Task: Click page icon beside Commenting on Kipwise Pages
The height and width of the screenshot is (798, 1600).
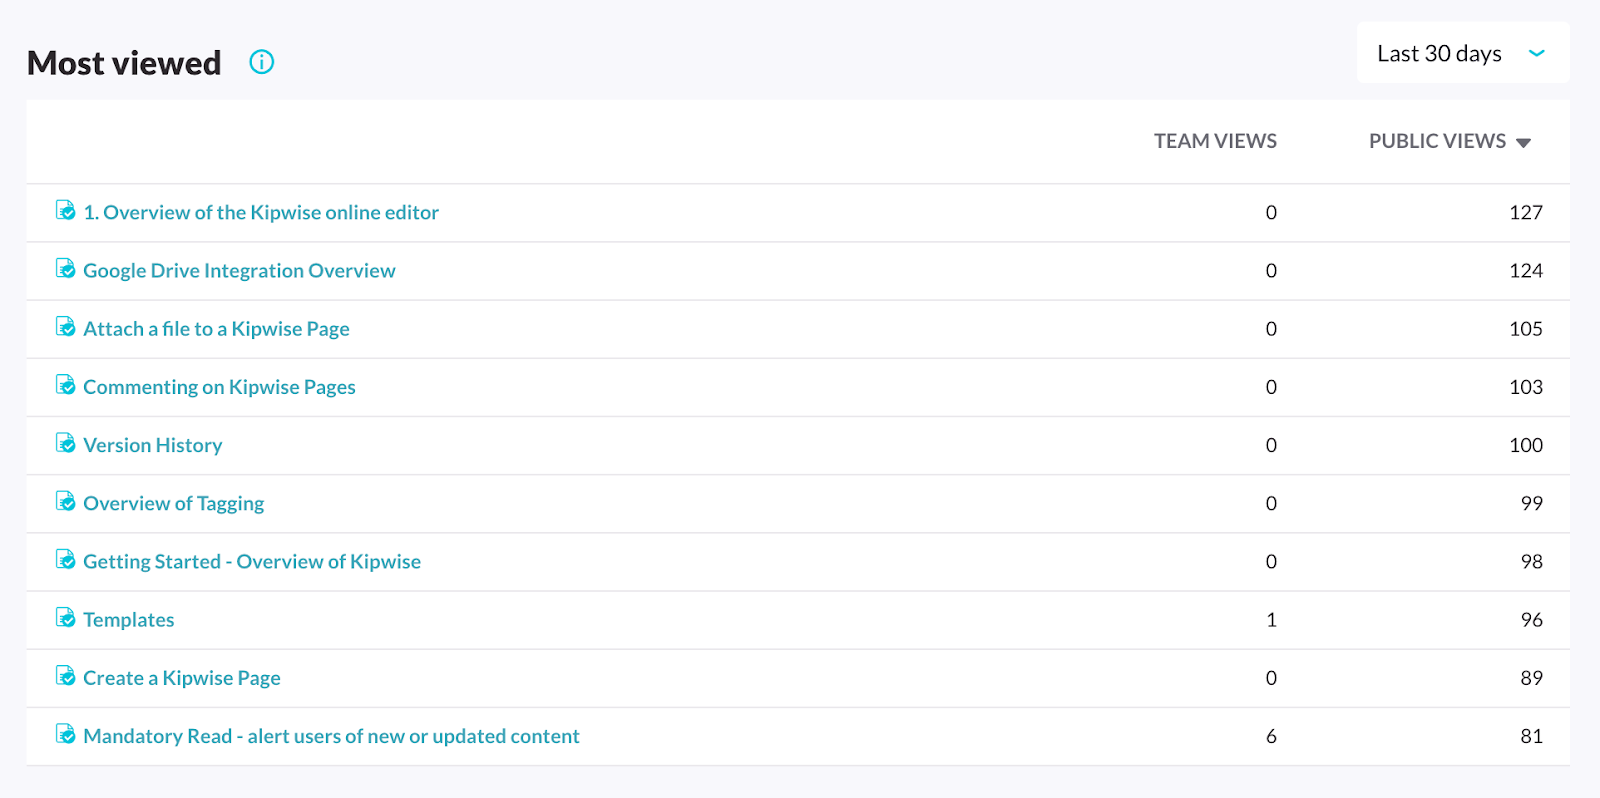Action: (x=65, y=385)
